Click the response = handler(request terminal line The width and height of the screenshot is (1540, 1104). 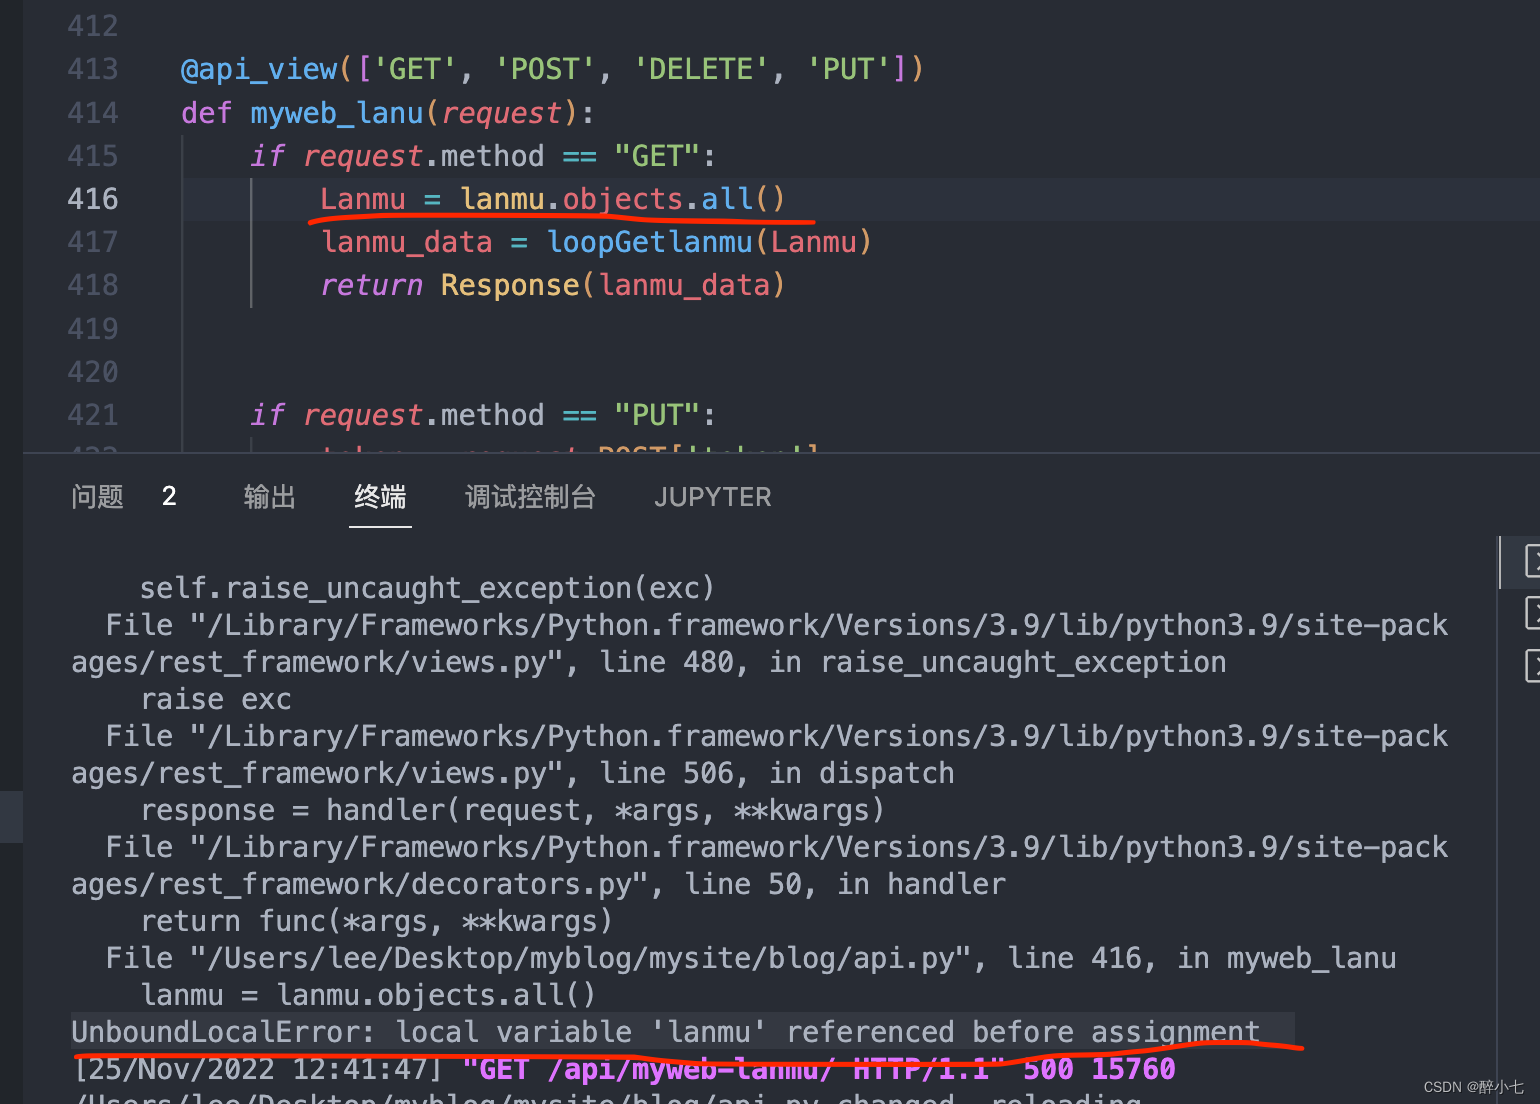[x=512, y=810]
